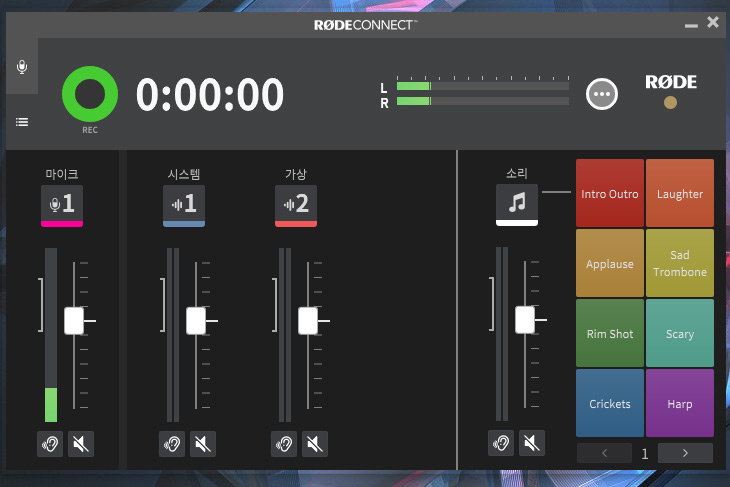
Task: Play the Crickets sound pad
Action: coord(610,403)
